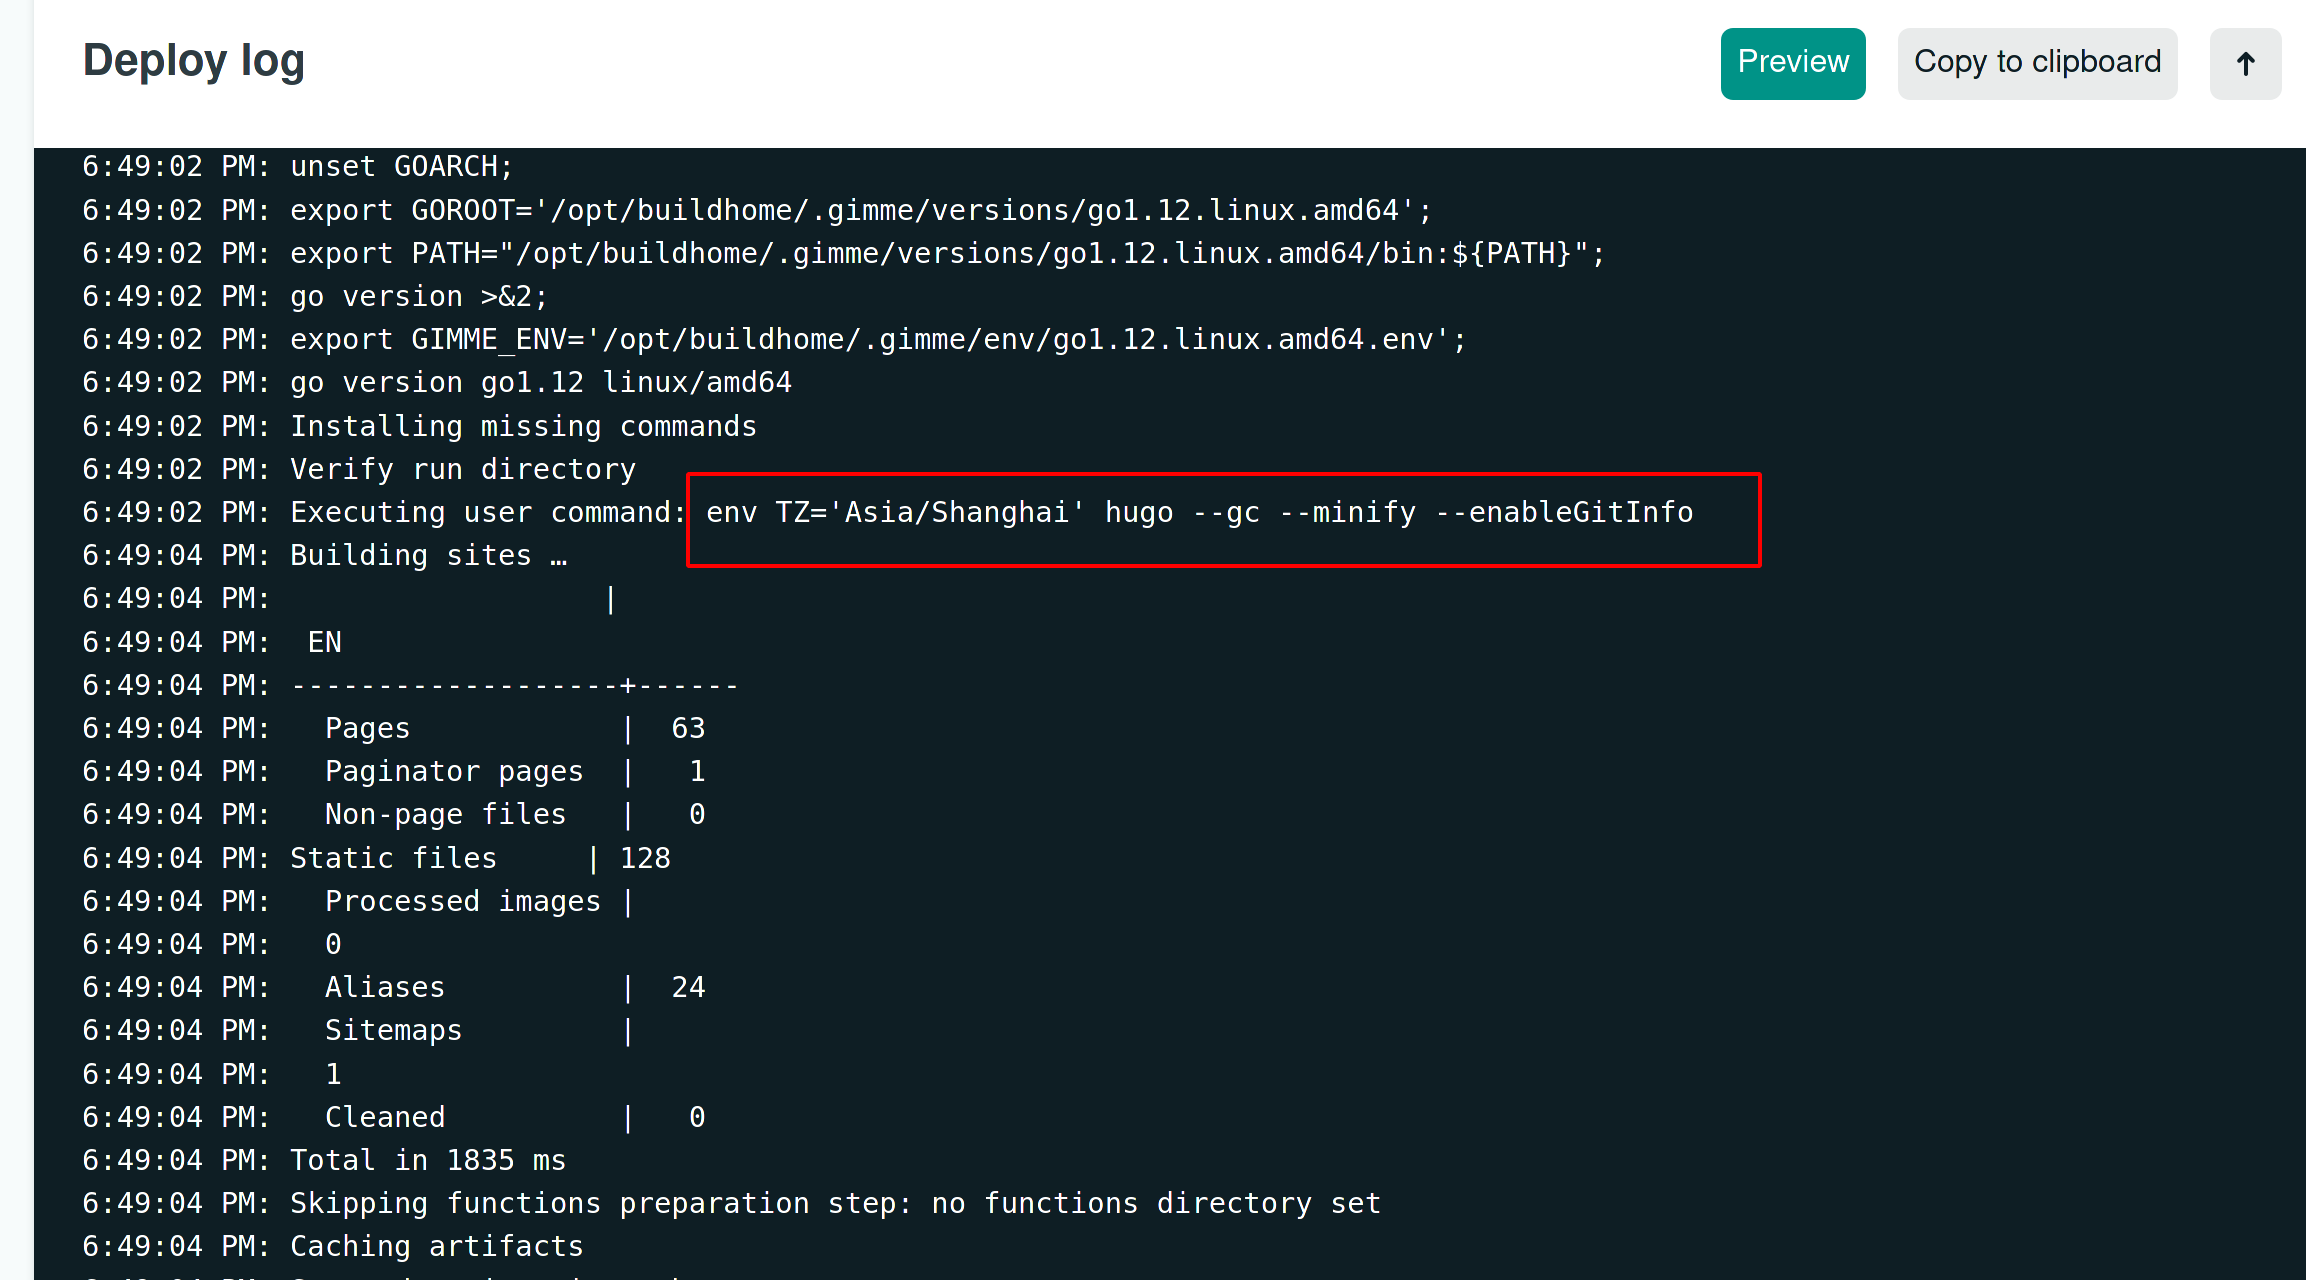Click the 'go version >&2;' line
The width and height of the screenshot is (2306, 1280).
(x=315, y=296)
